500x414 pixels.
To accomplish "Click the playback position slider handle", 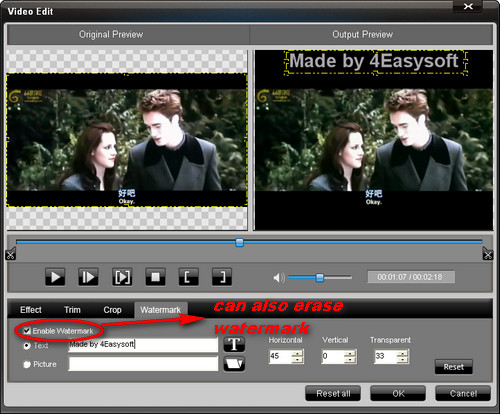I will tap(239, 242).
